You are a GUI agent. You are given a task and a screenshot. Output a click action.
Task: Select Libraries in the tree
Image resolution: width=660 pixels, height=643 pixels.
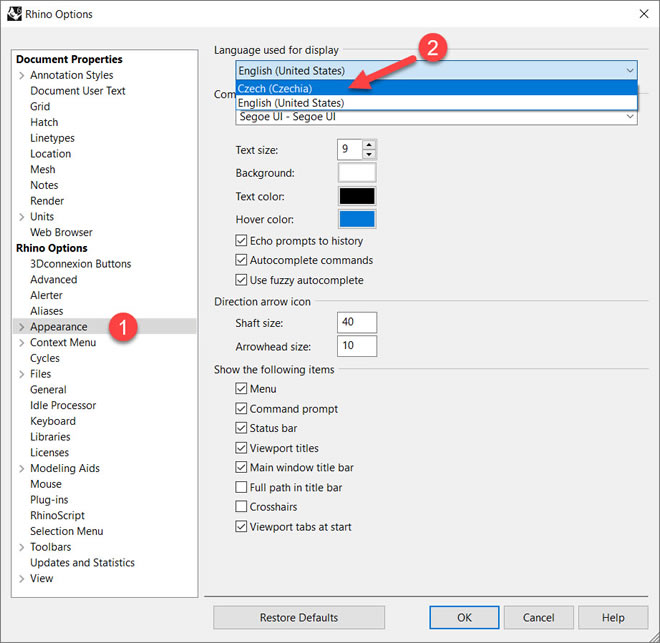pyautogui.click(x=50, y=437)
